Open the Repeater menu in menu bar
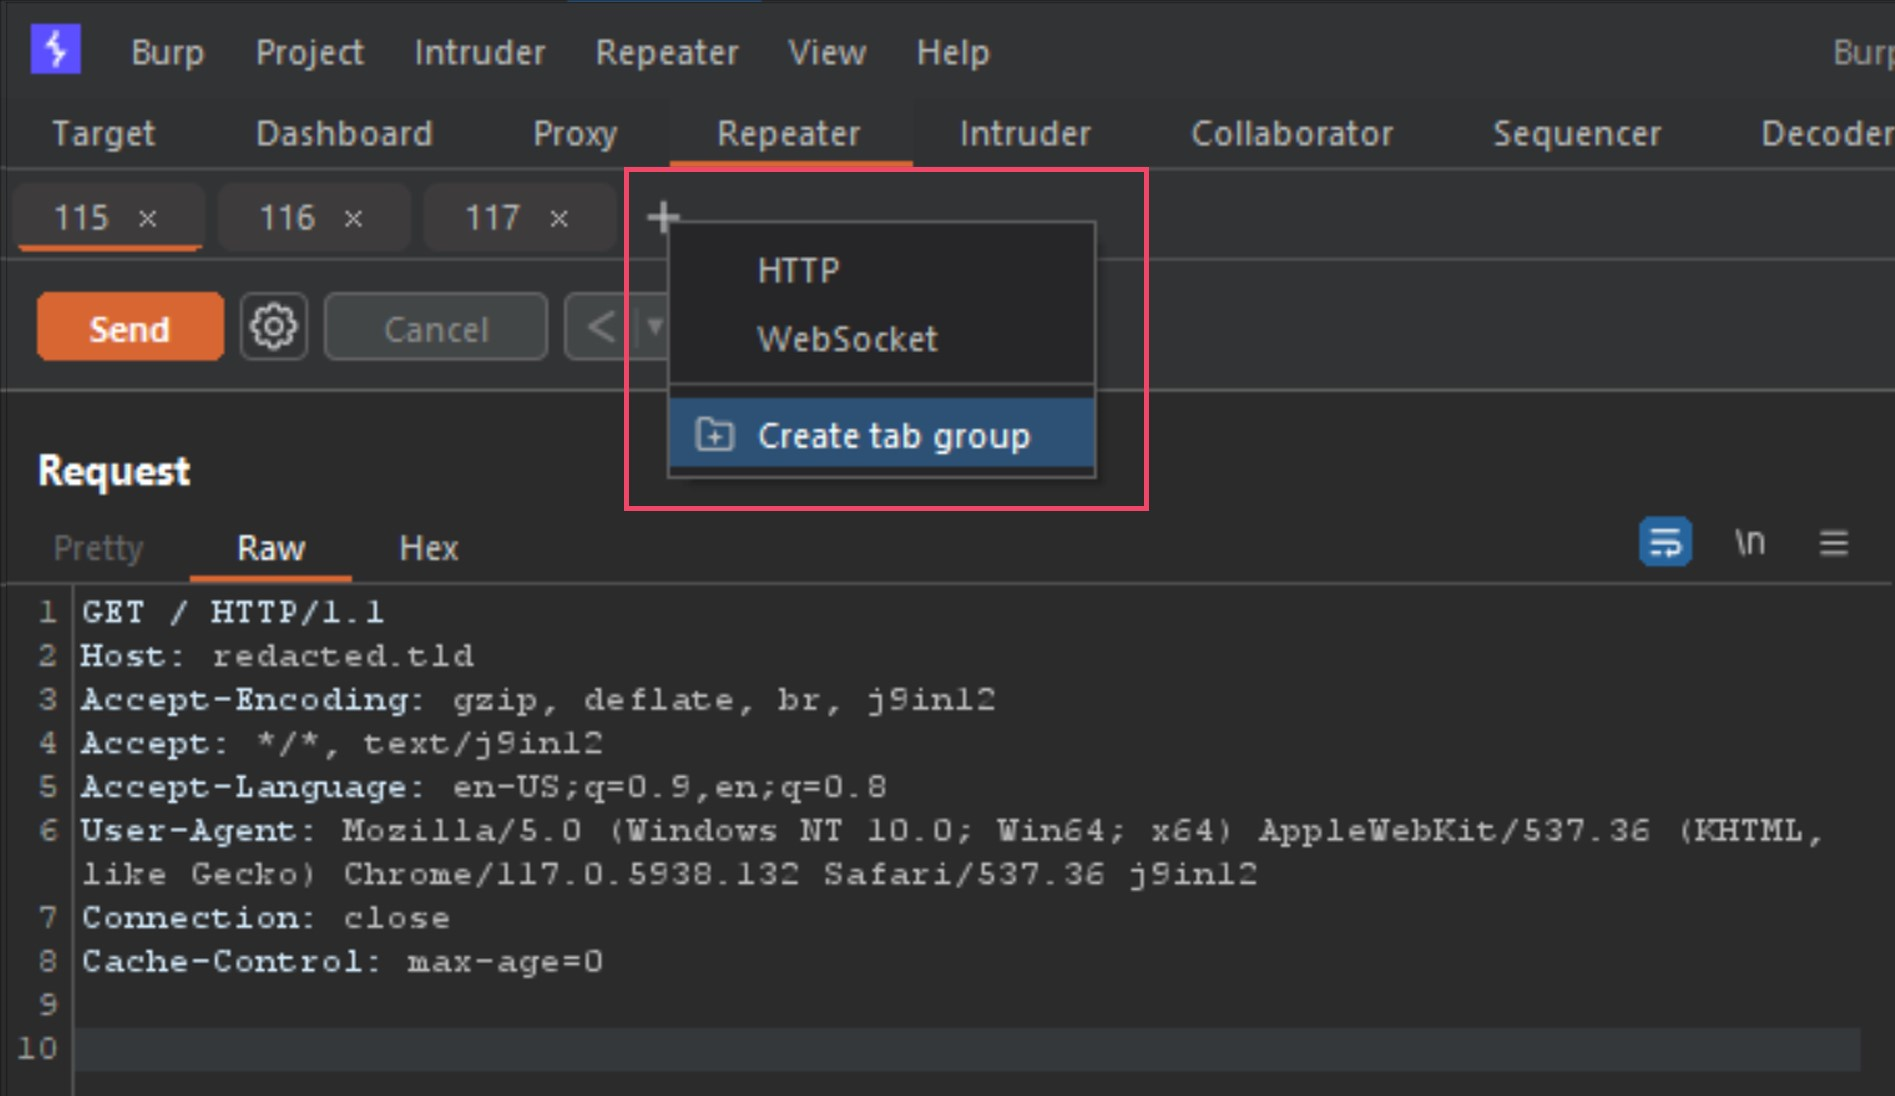Image resolution: width=1895 pixels, height=1096 pixels. 667,52
